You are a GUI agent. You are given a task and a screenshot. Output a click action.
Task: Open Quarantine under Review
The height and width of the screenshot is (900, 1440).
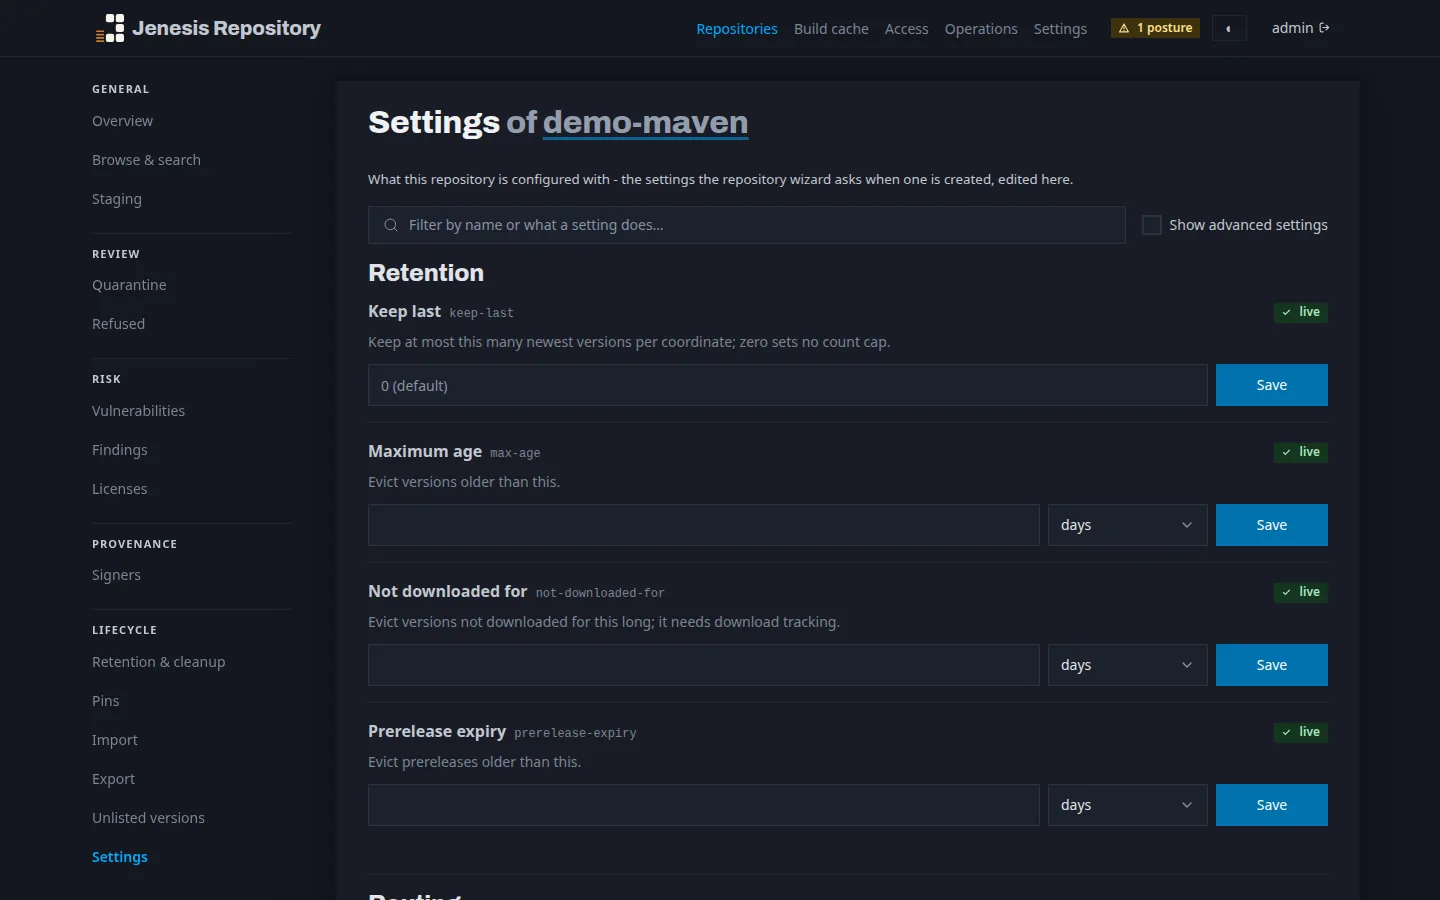pyautogui.click(x=129, y=285)
